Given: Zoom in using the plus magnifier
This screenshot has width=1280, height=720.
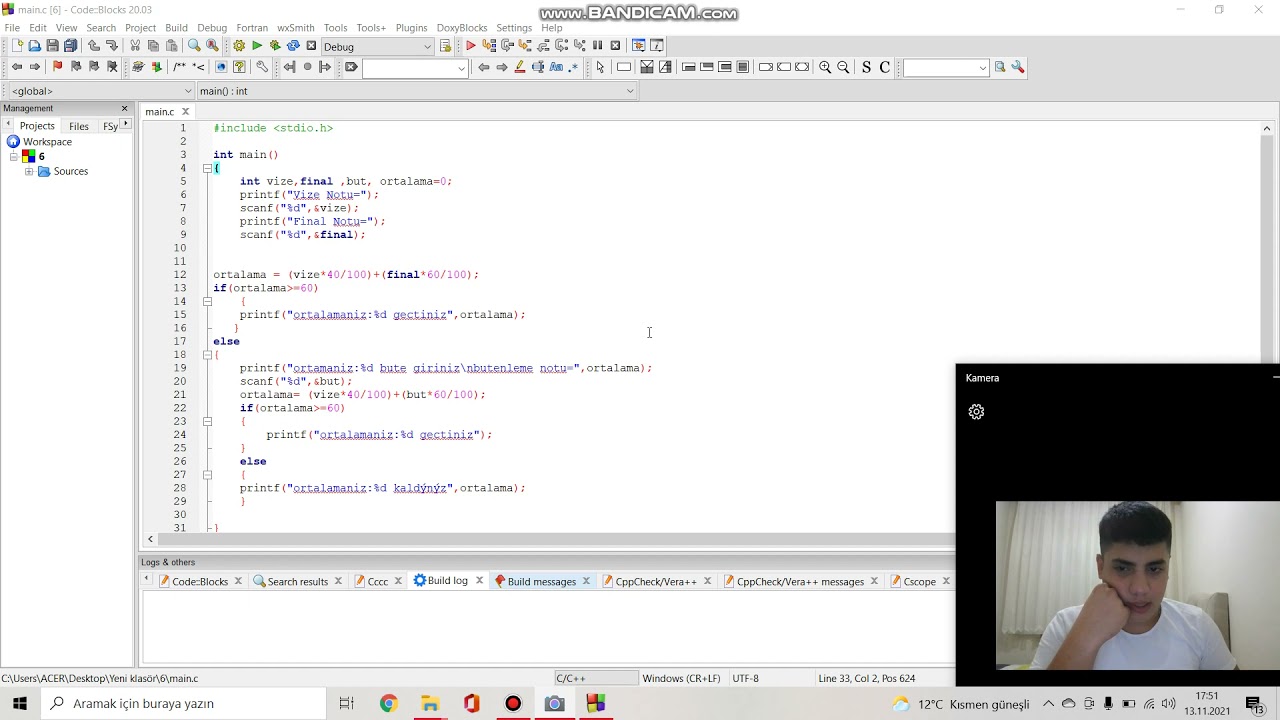Looking at the screenshot, I should [x=825, y=67].
